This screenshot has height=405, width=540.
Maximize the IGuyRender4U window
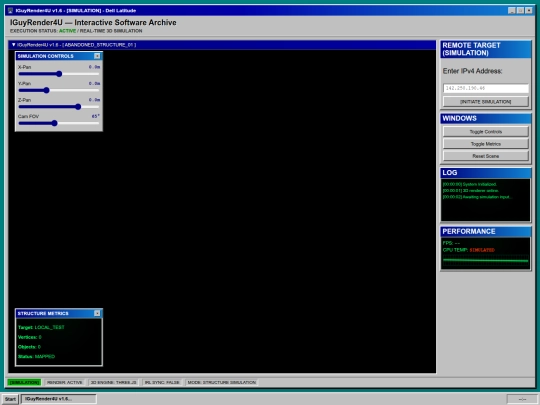click(x=520, y=11)
